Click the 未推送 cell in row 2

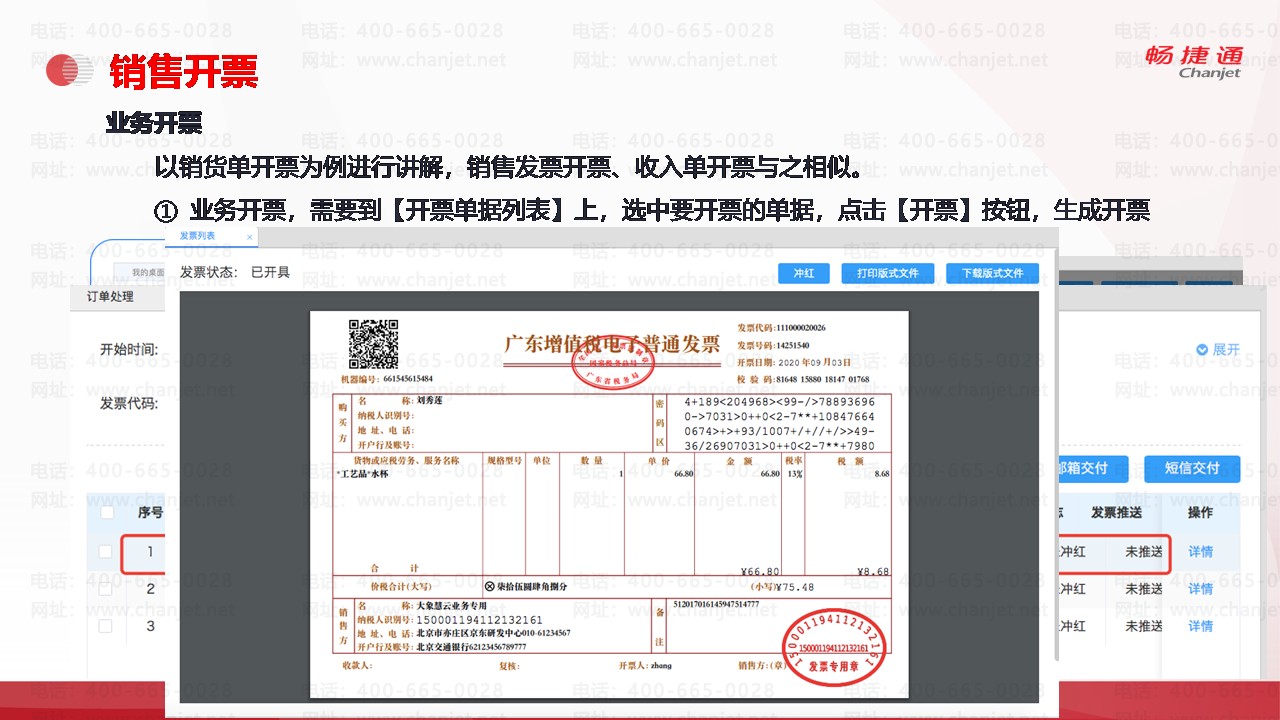point(1144,589)
